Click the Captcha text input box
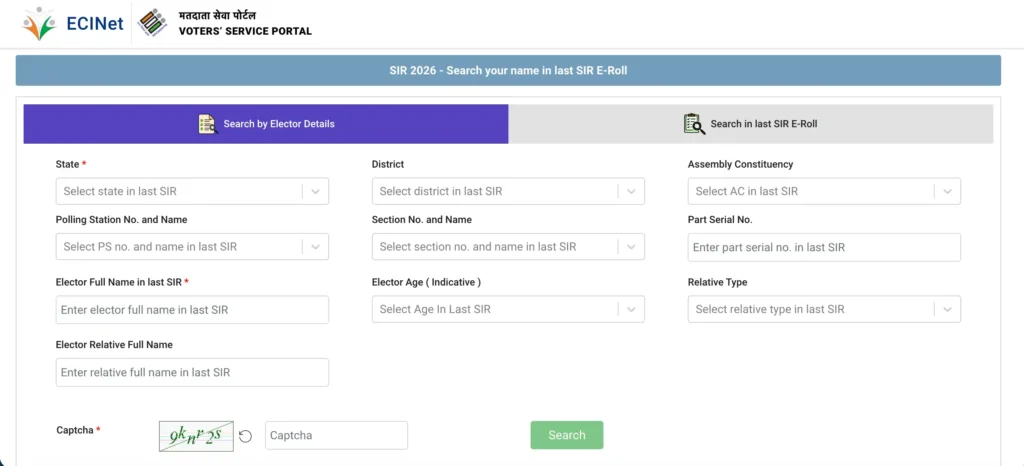 coord(336,435)
